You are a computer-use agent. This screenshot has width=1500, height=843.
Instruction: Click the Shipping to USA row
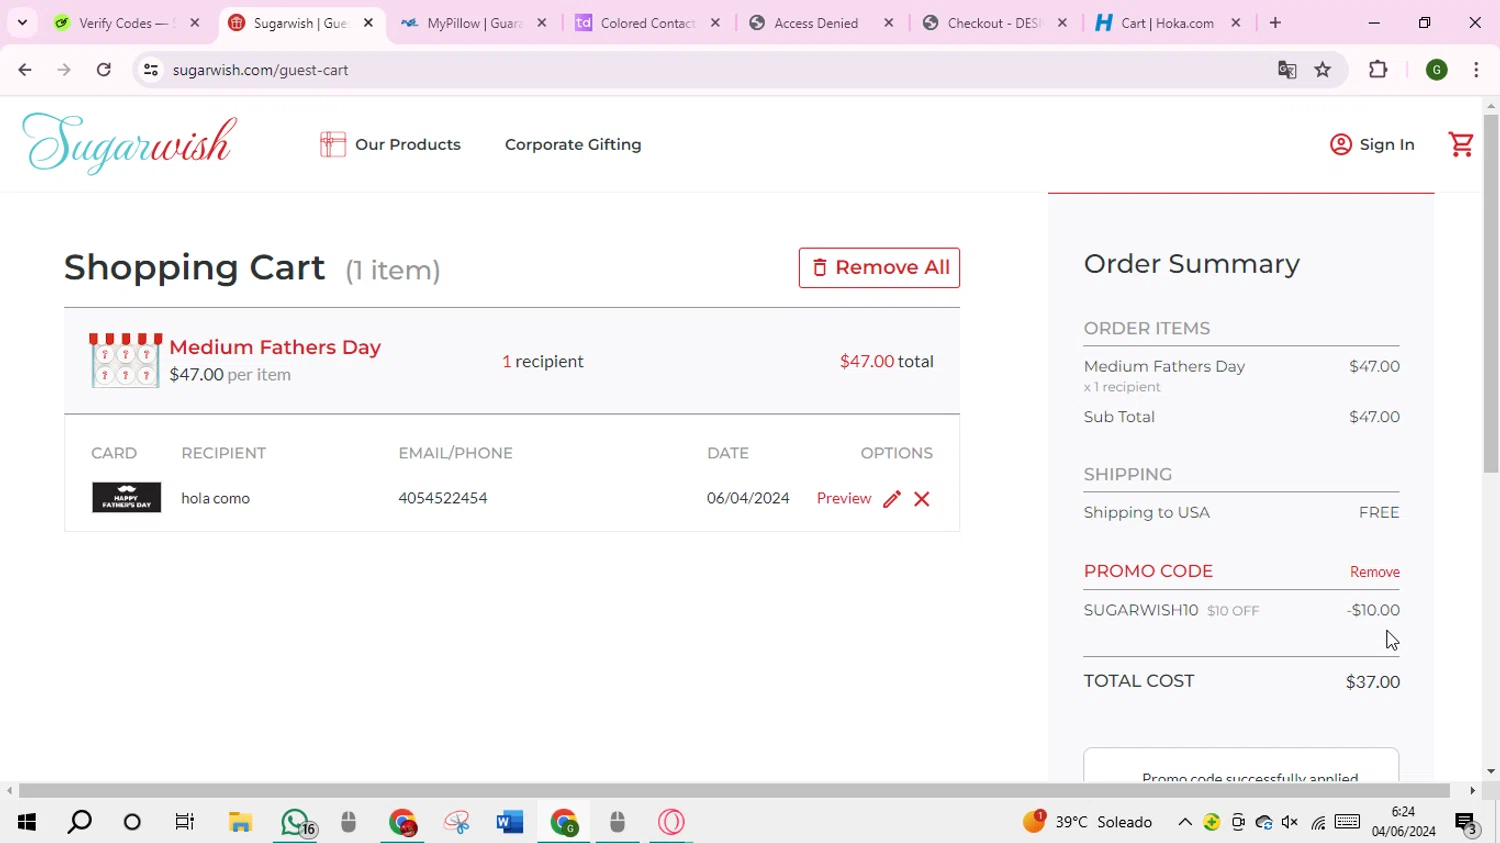[x=1242, y=512]
